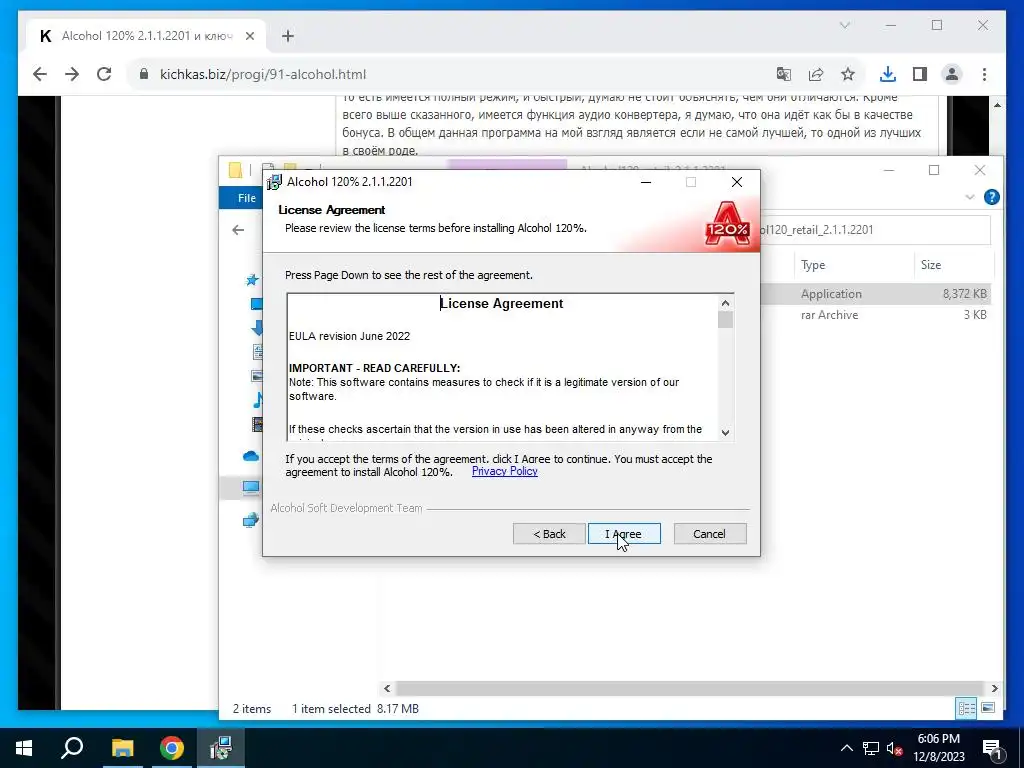Share this page from Chrome toolbar
The height and width of the screenshot is (768, 1024).
(x=816, y=74)
